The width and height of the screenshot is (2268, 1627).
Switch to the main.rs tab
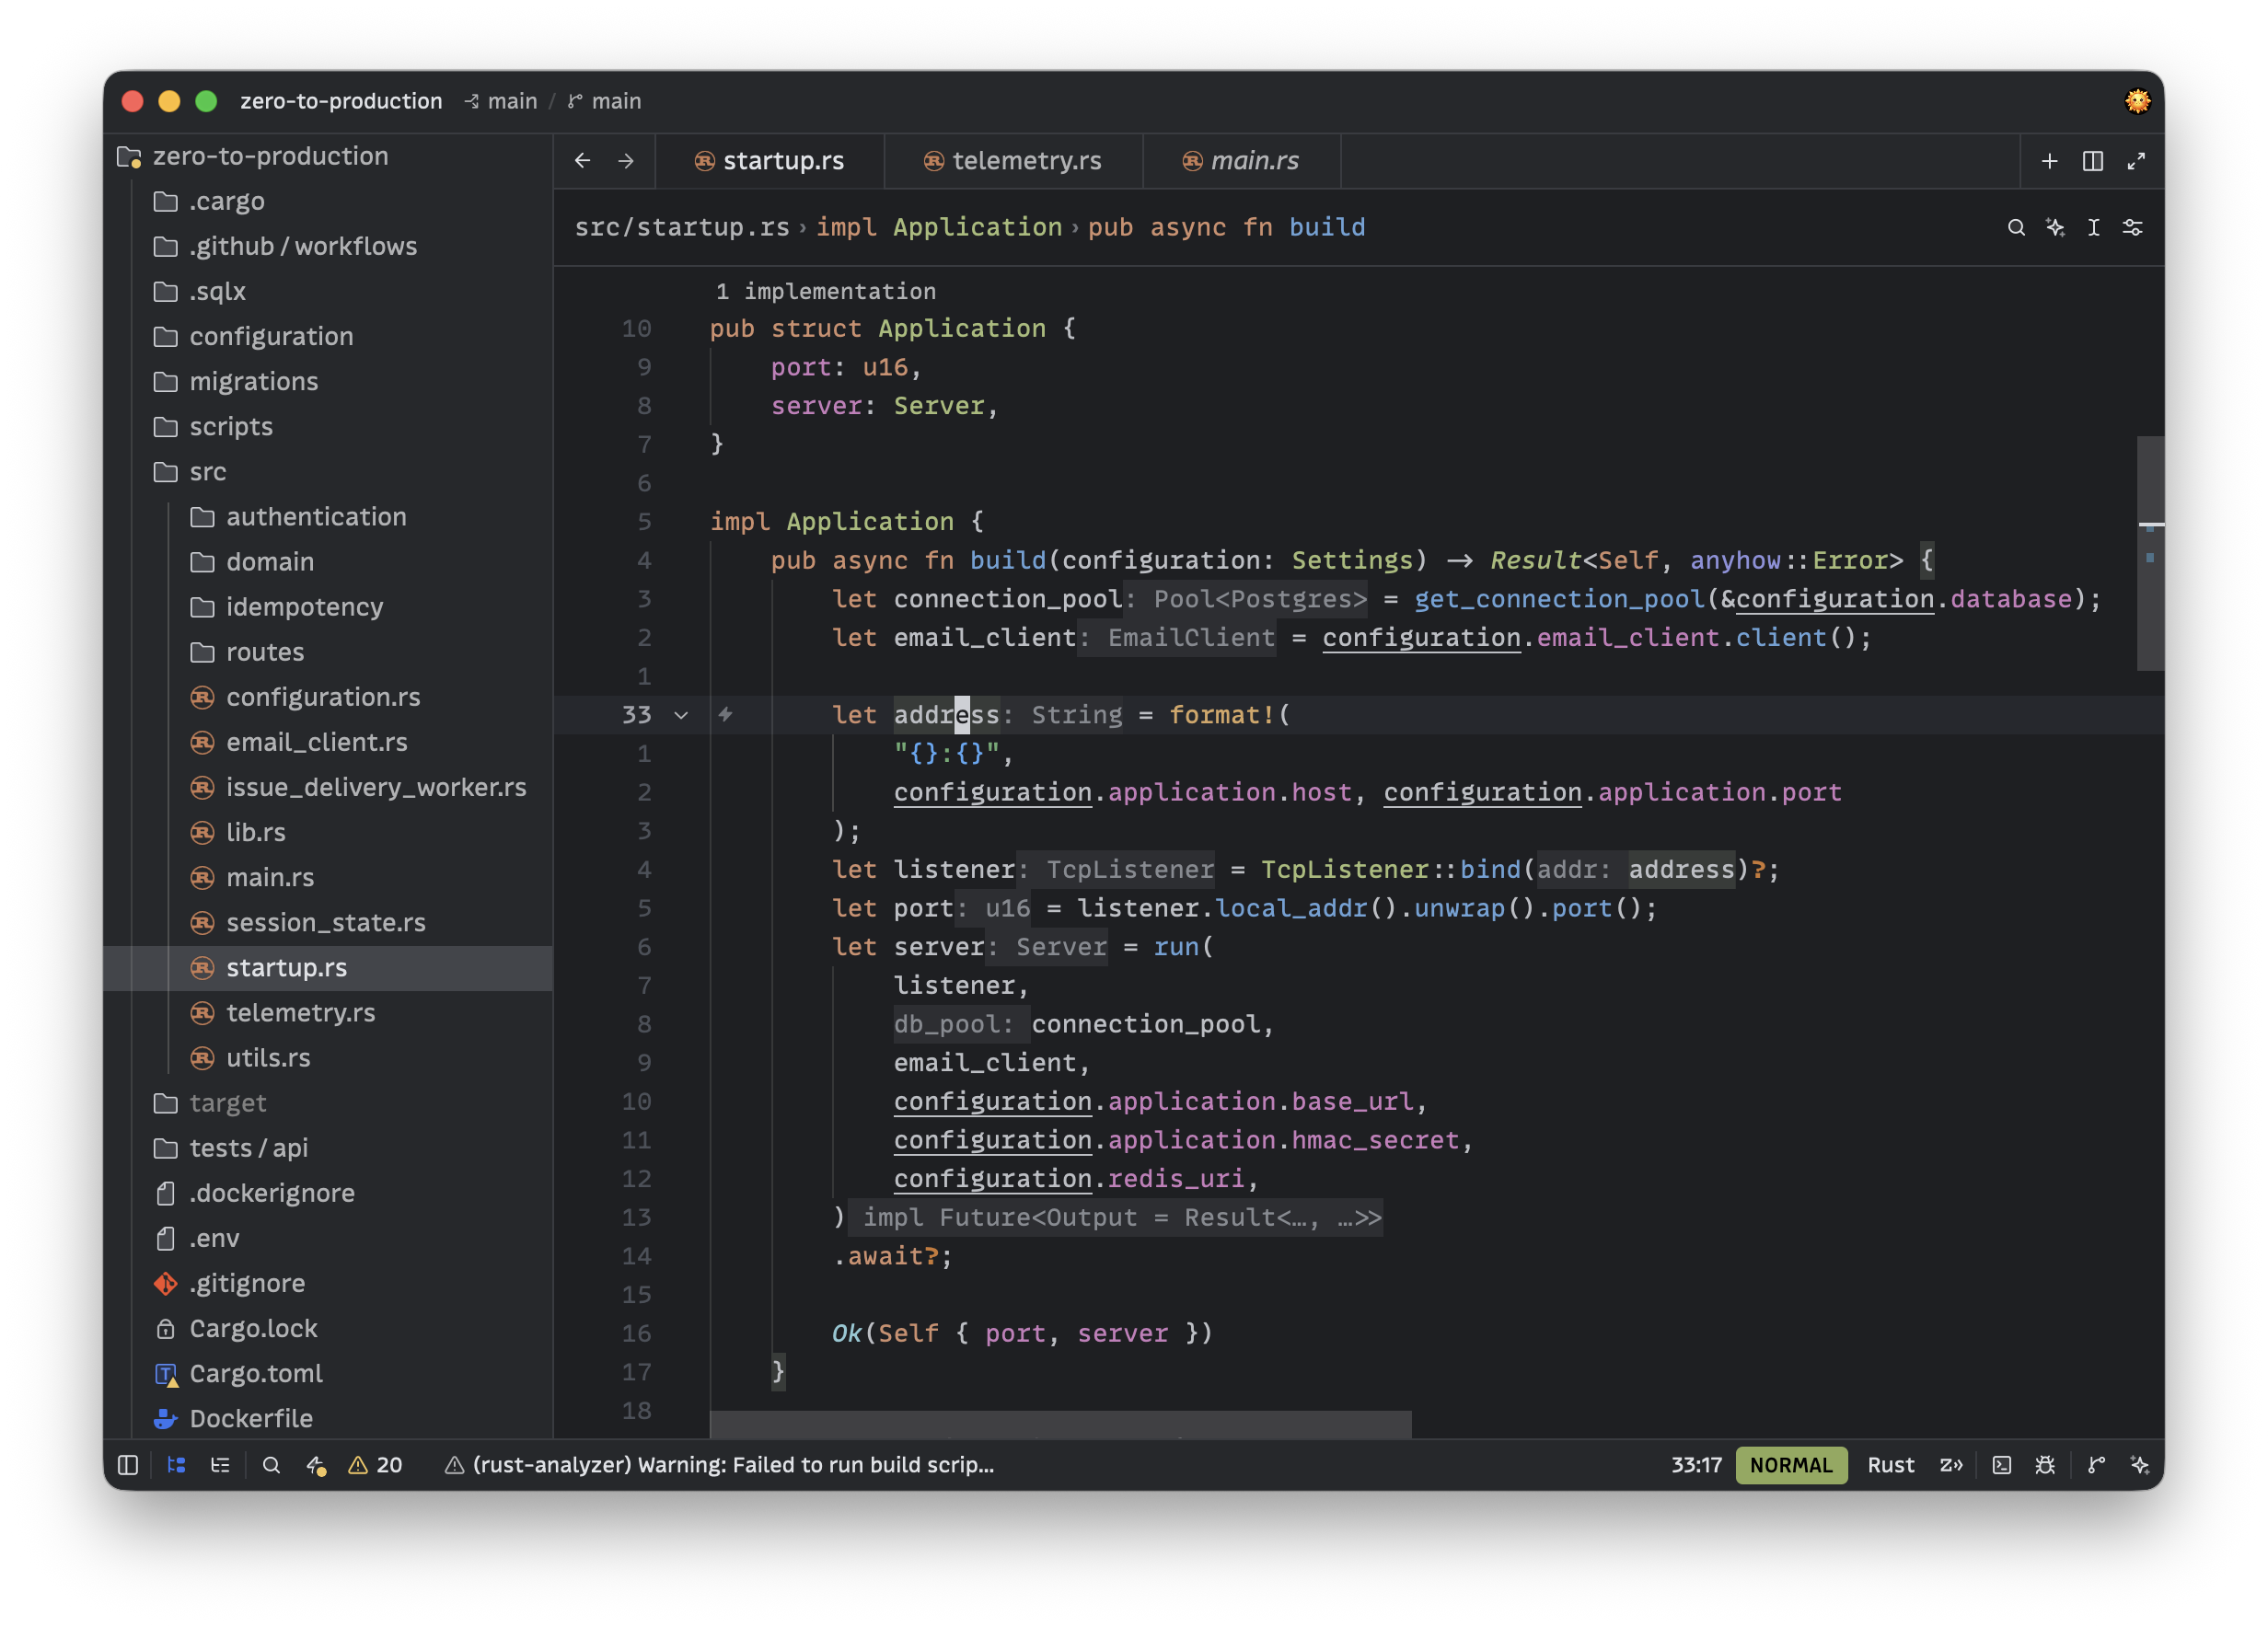pos(1241,161)
